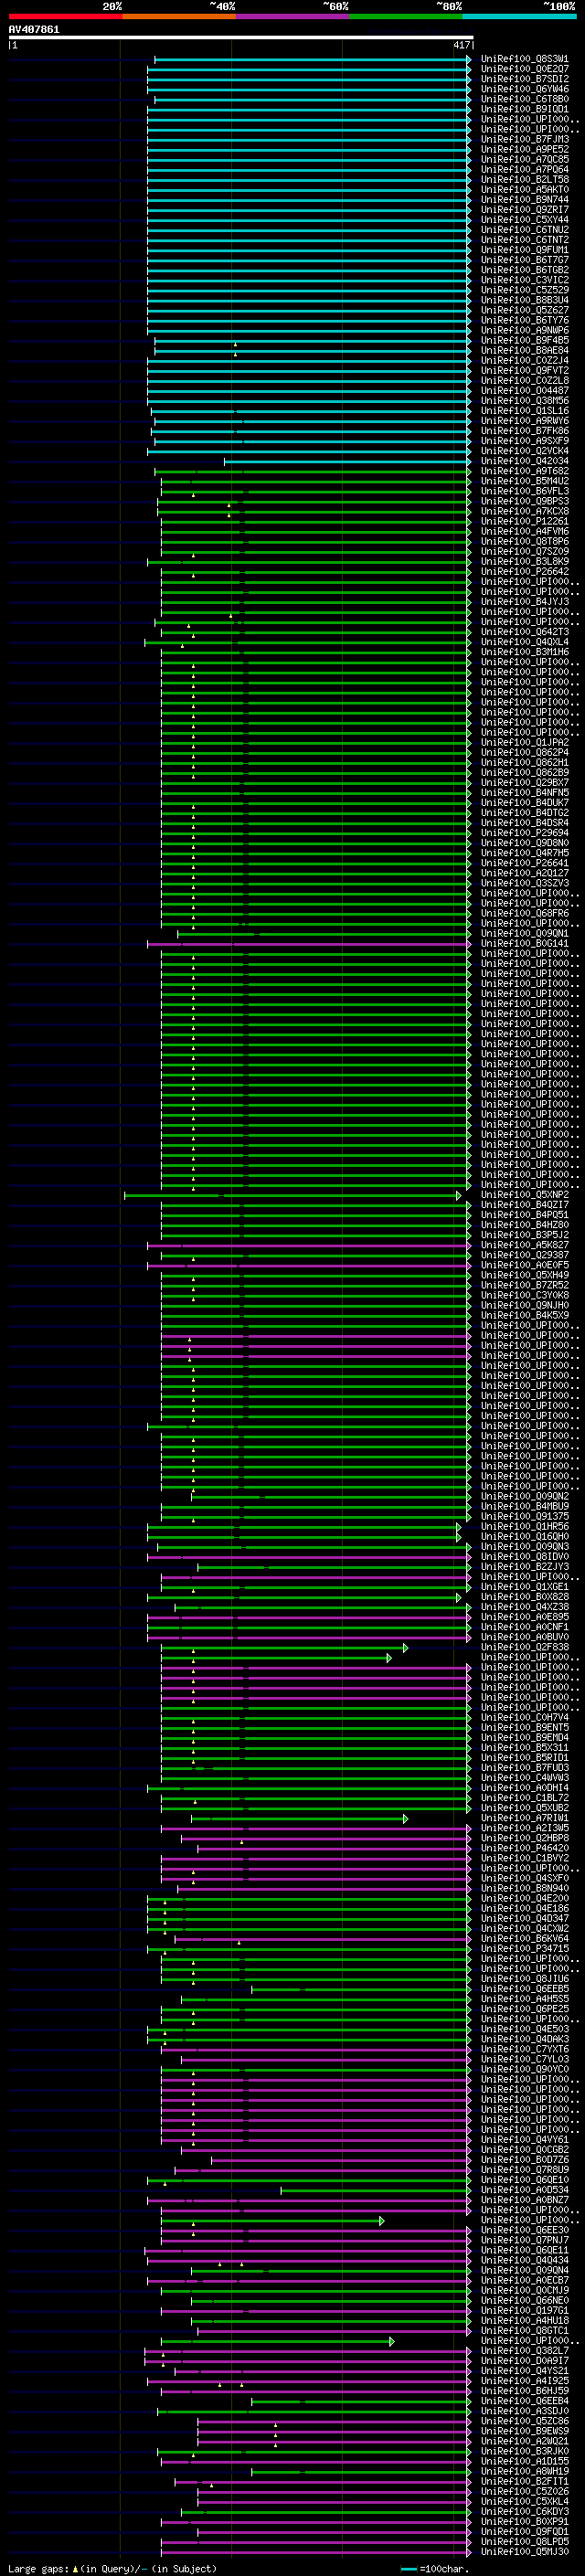
Task: Click the '=100char.' scale legend
Action: click(434, 2568)
